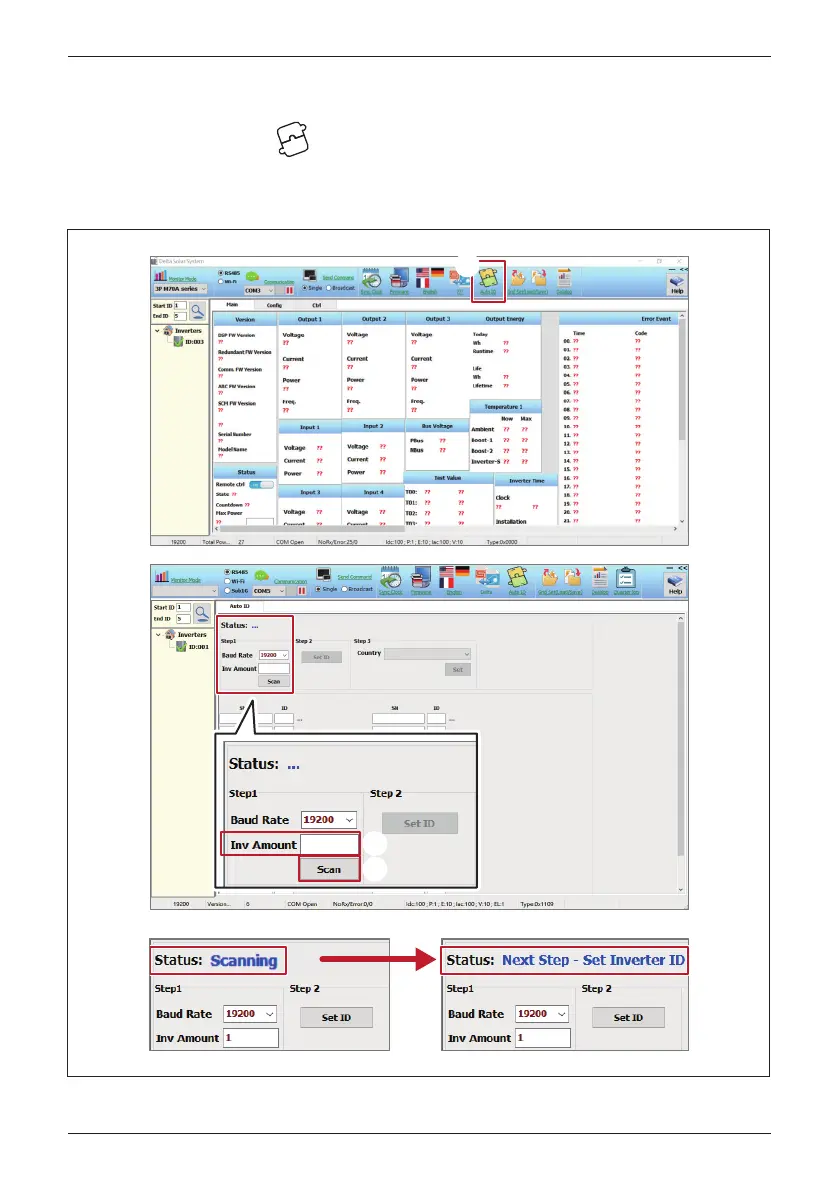Viewport: 839px width, 1191px height.
Task: Click red pause icon beside COM5
Action: (301, 590)
